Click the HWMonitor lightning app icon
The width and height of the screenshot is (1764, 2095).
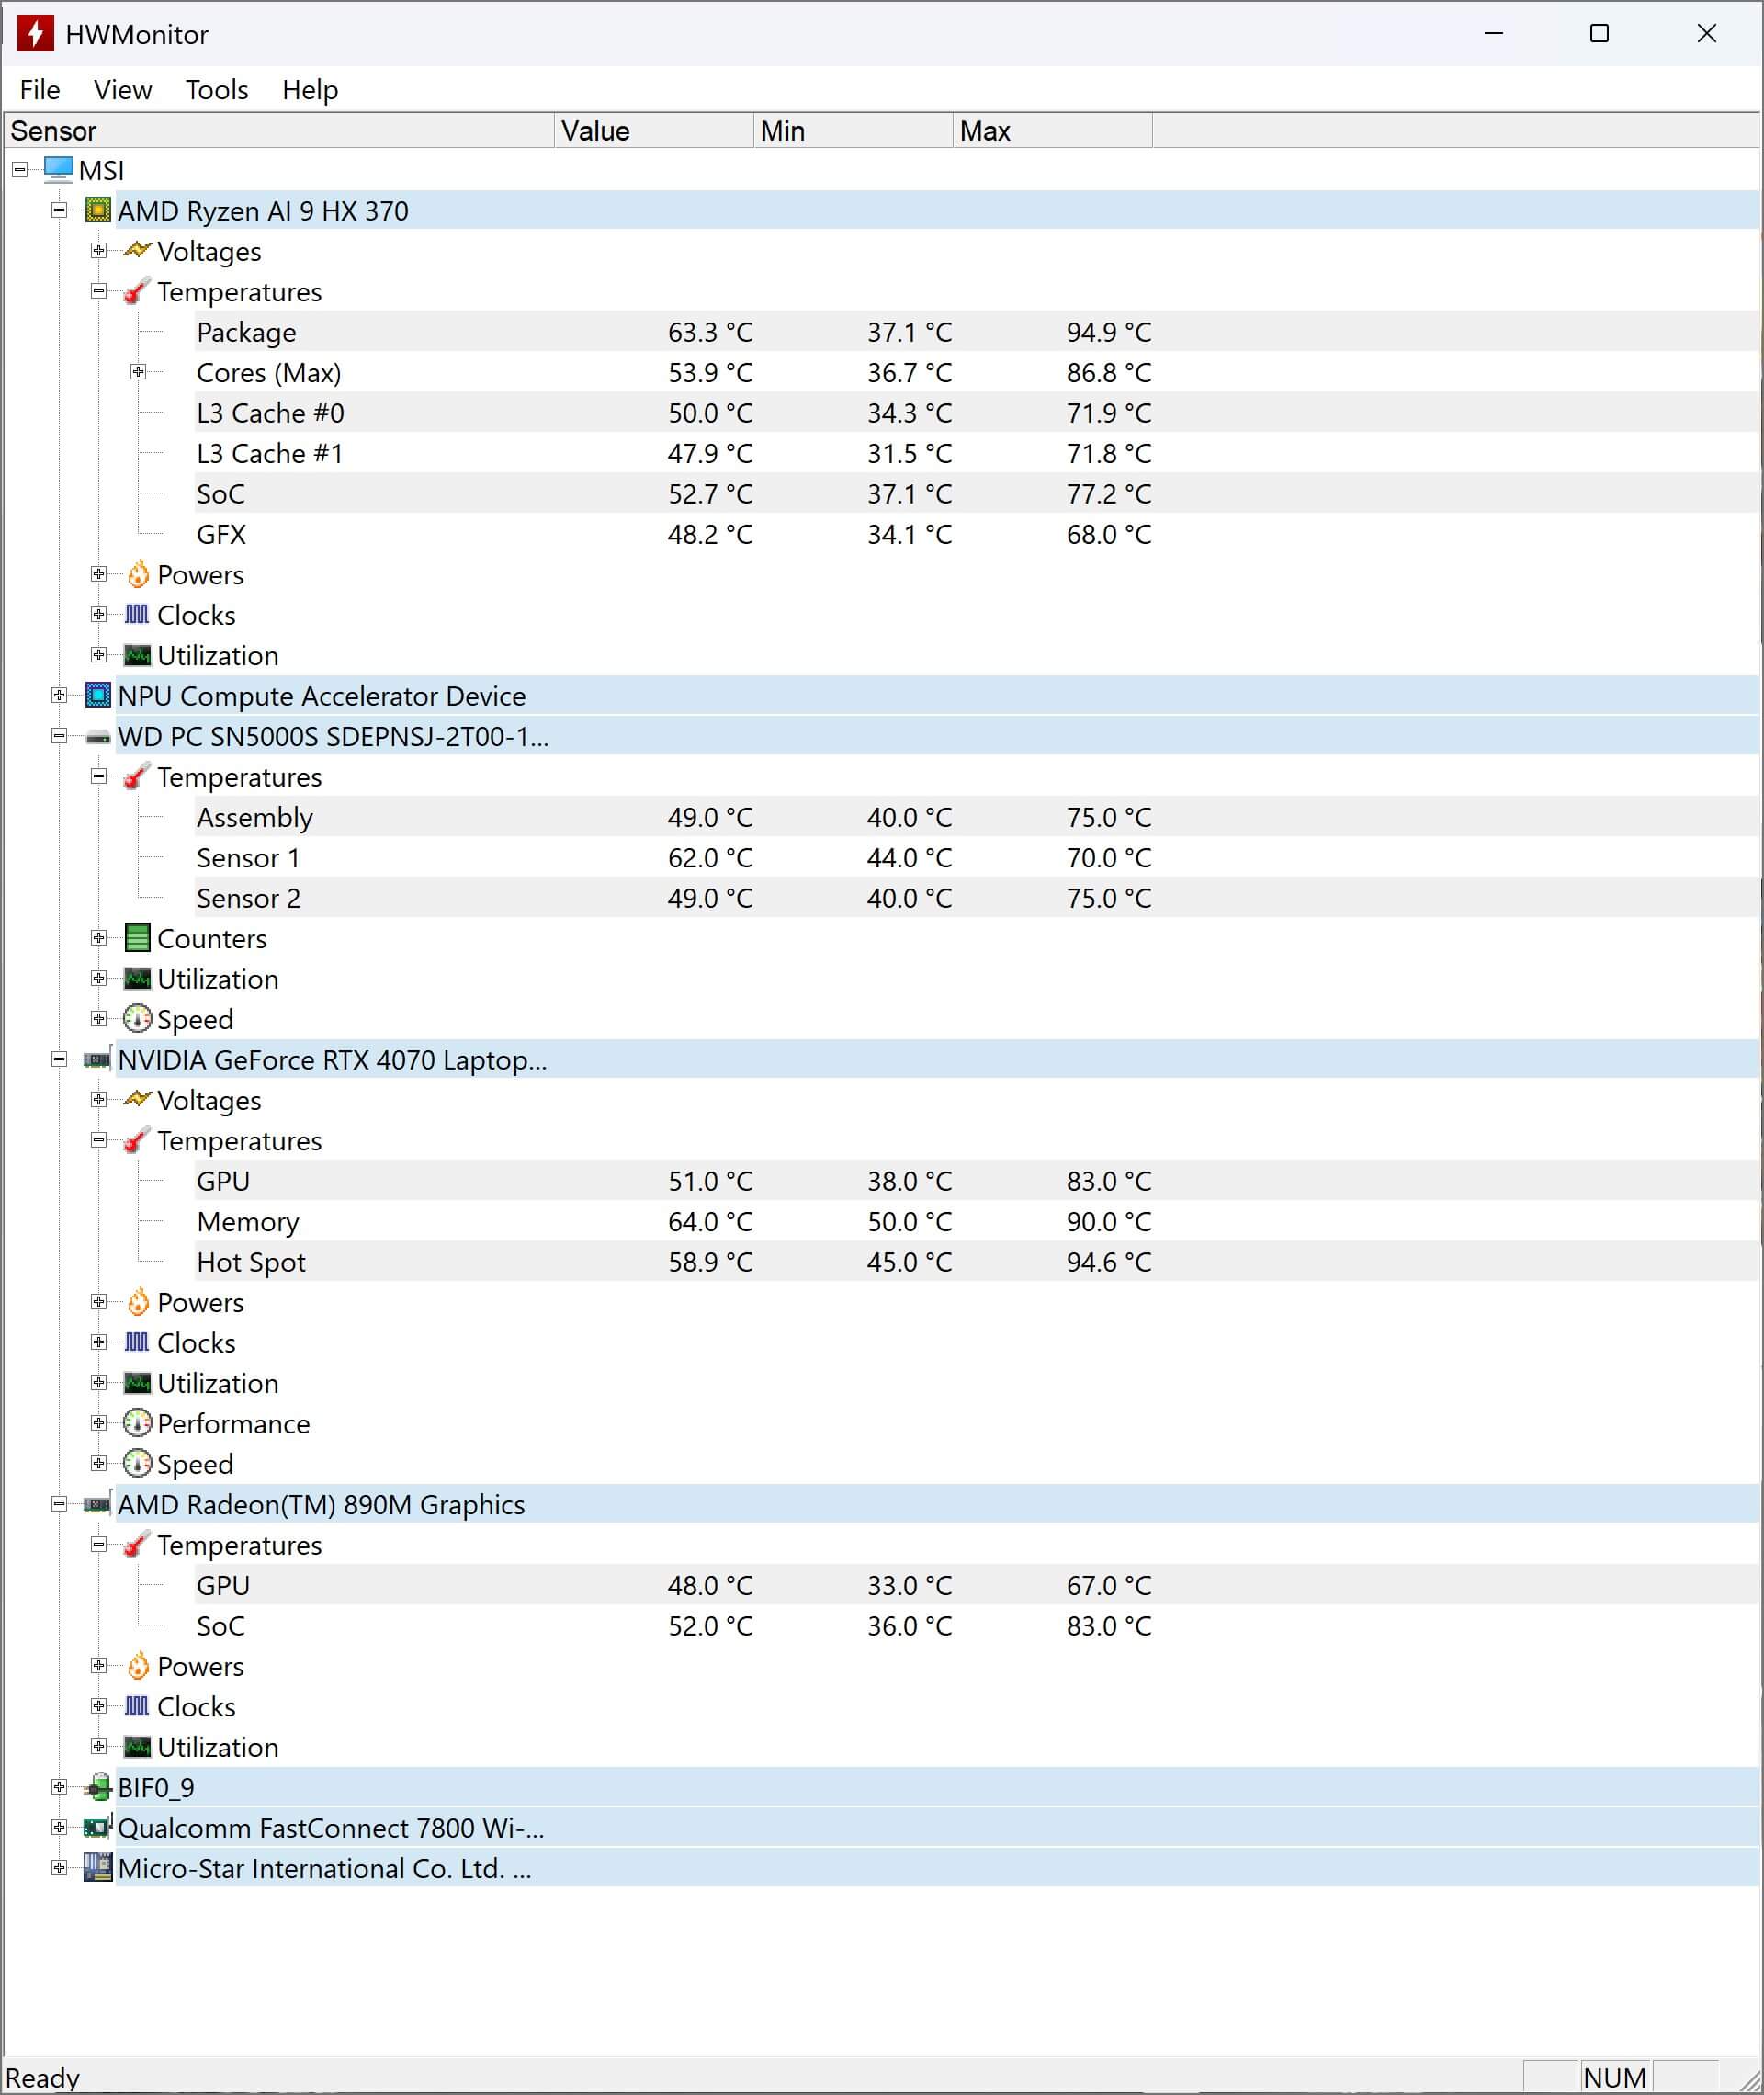coord(35,33)
